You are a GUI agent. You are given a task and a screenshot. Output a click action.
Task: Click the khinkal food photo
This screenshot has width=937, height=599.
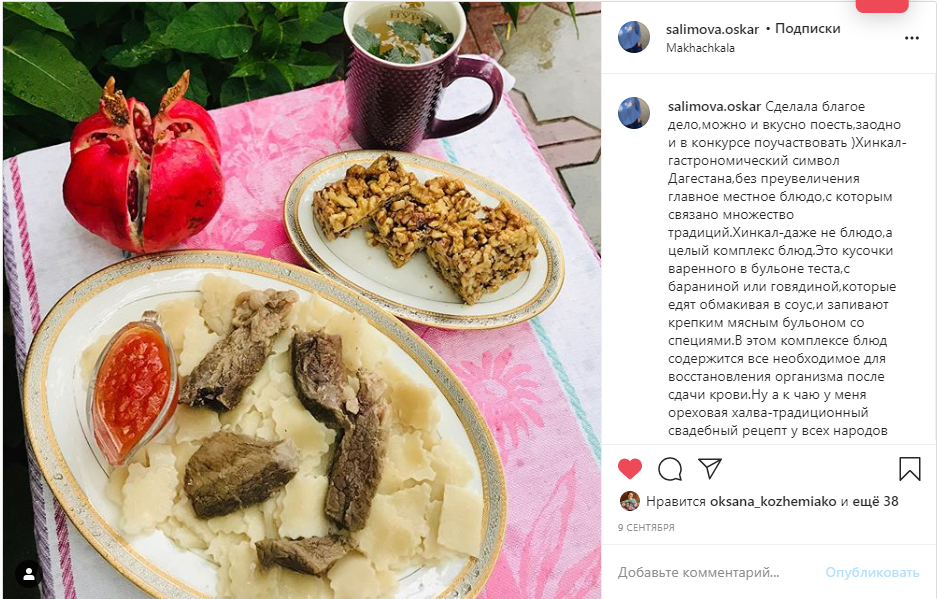coord(302,301)
